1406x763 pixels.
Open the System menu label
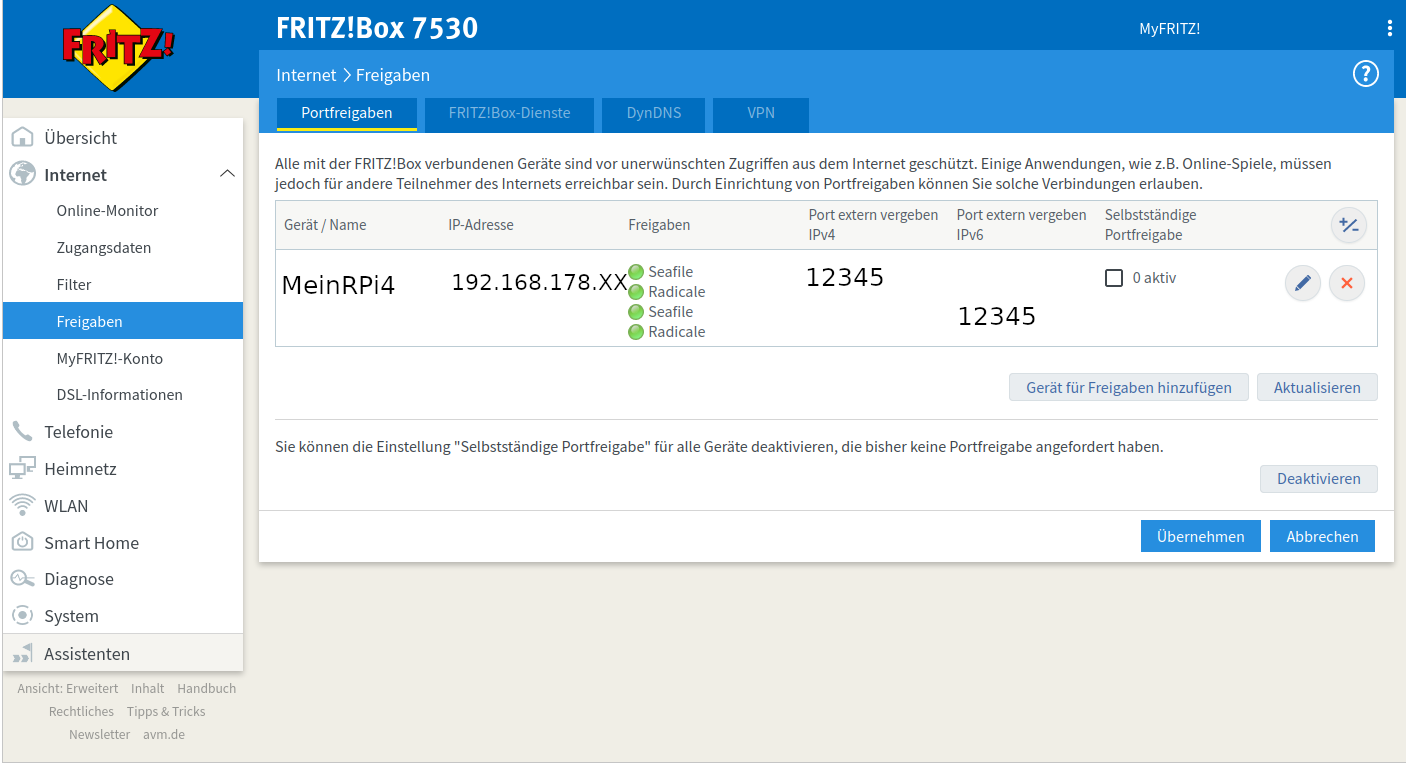pos(71,616)
